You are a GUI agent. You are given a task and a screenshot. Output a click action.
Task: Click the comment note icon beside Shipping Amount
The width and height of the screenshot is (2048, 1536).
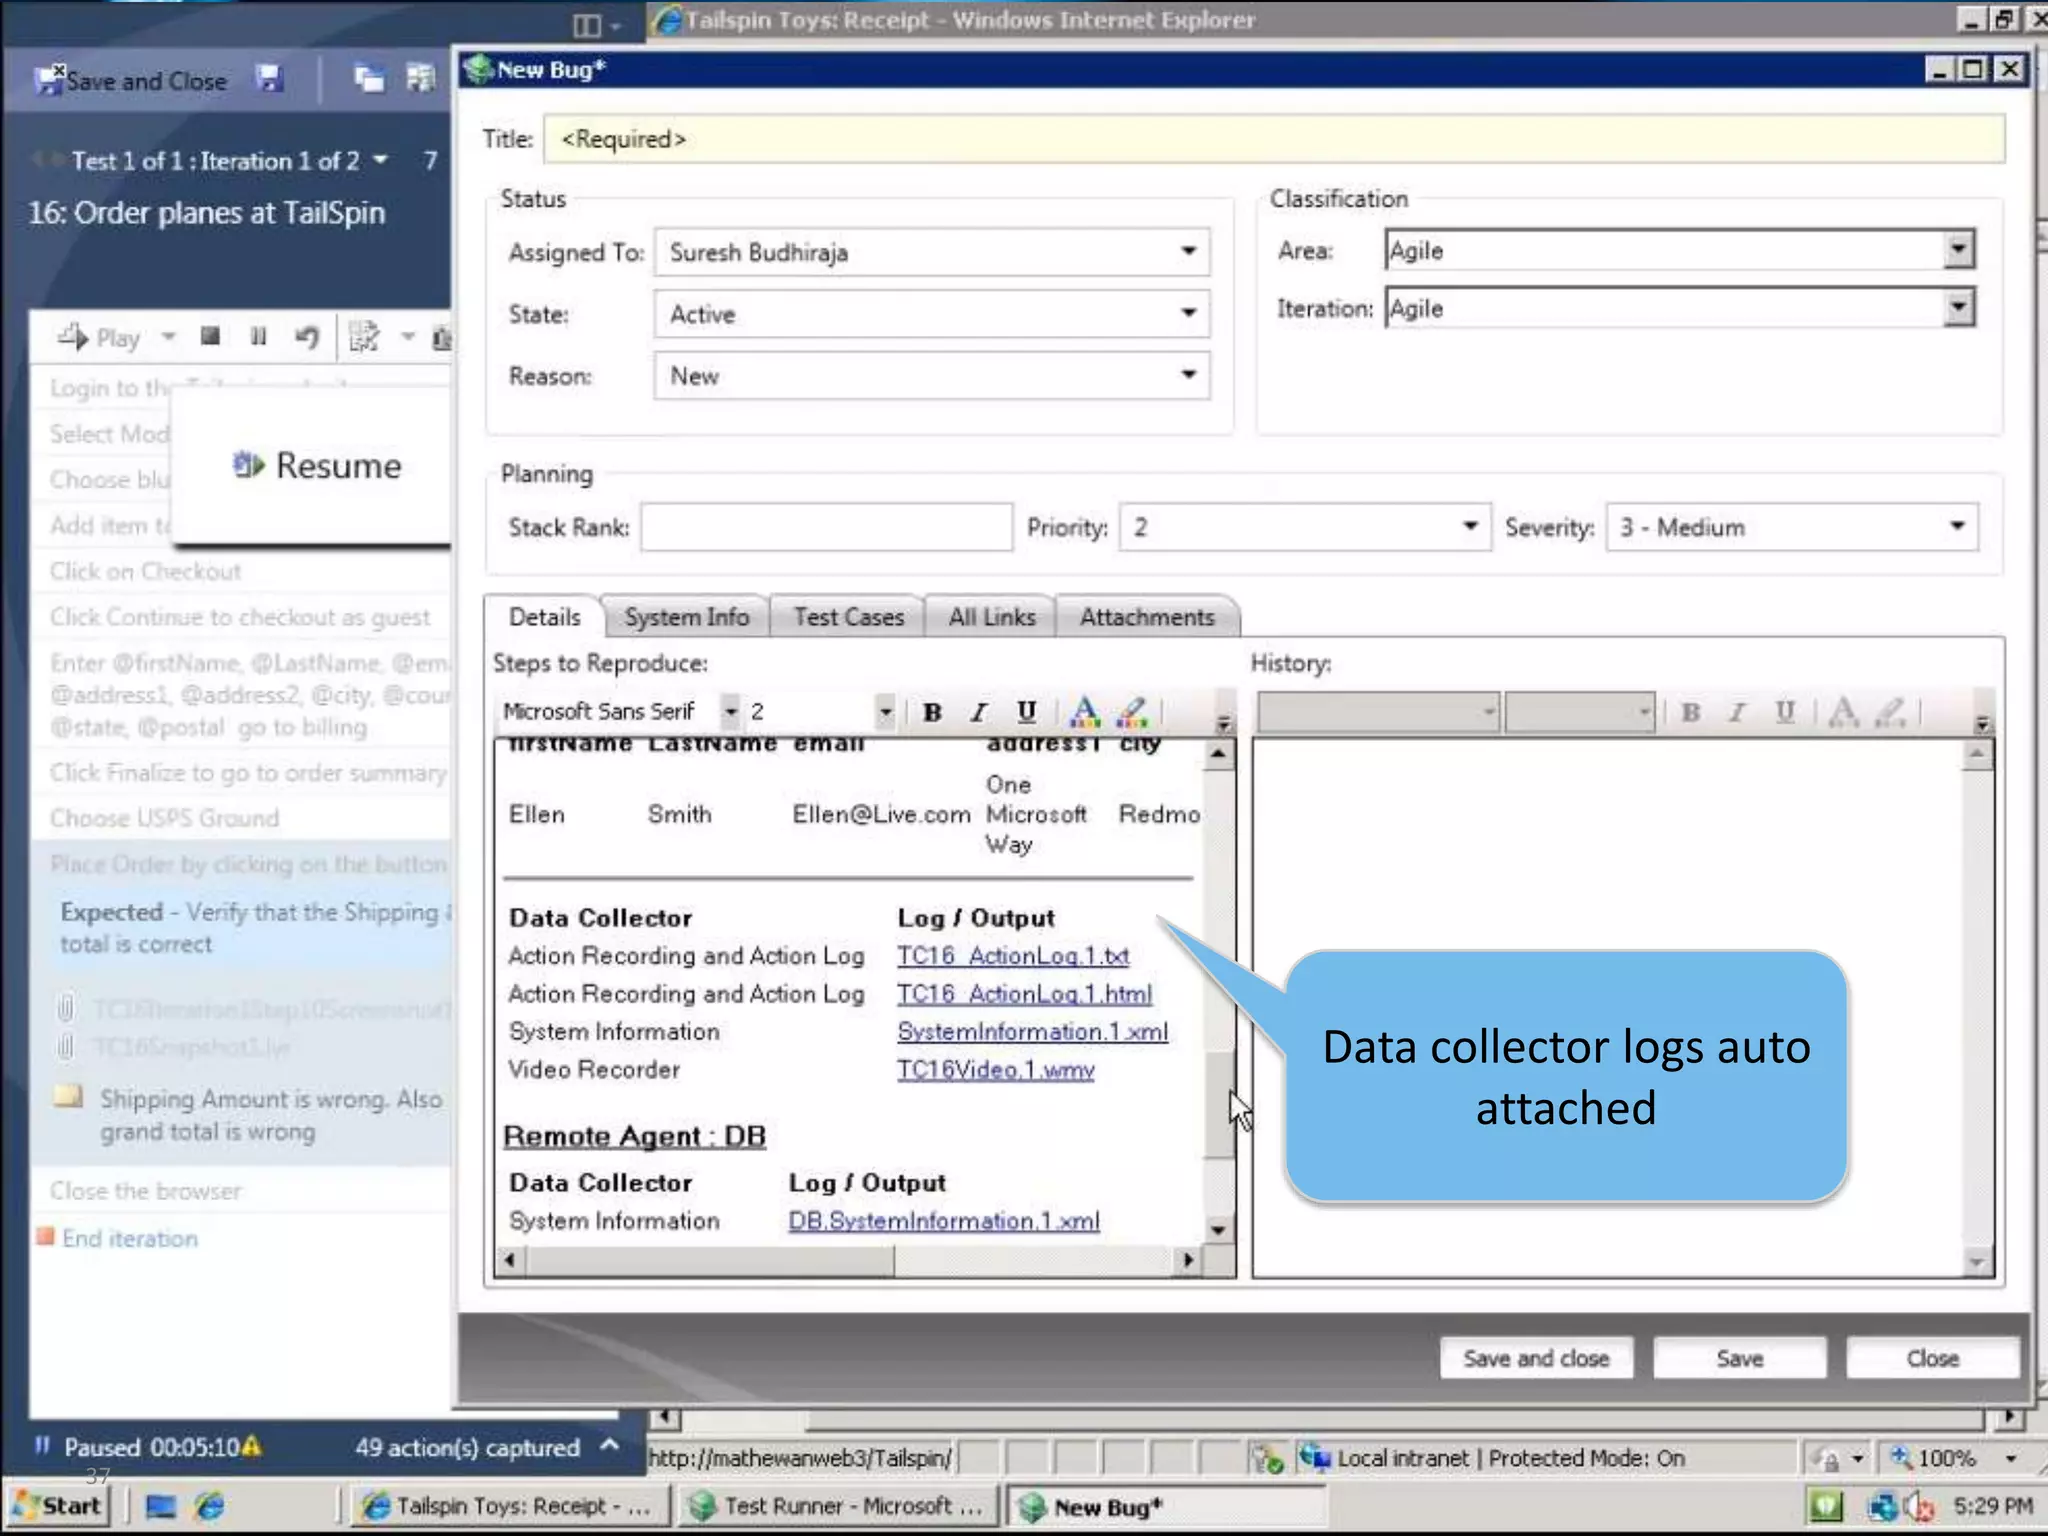point(68,1097)
